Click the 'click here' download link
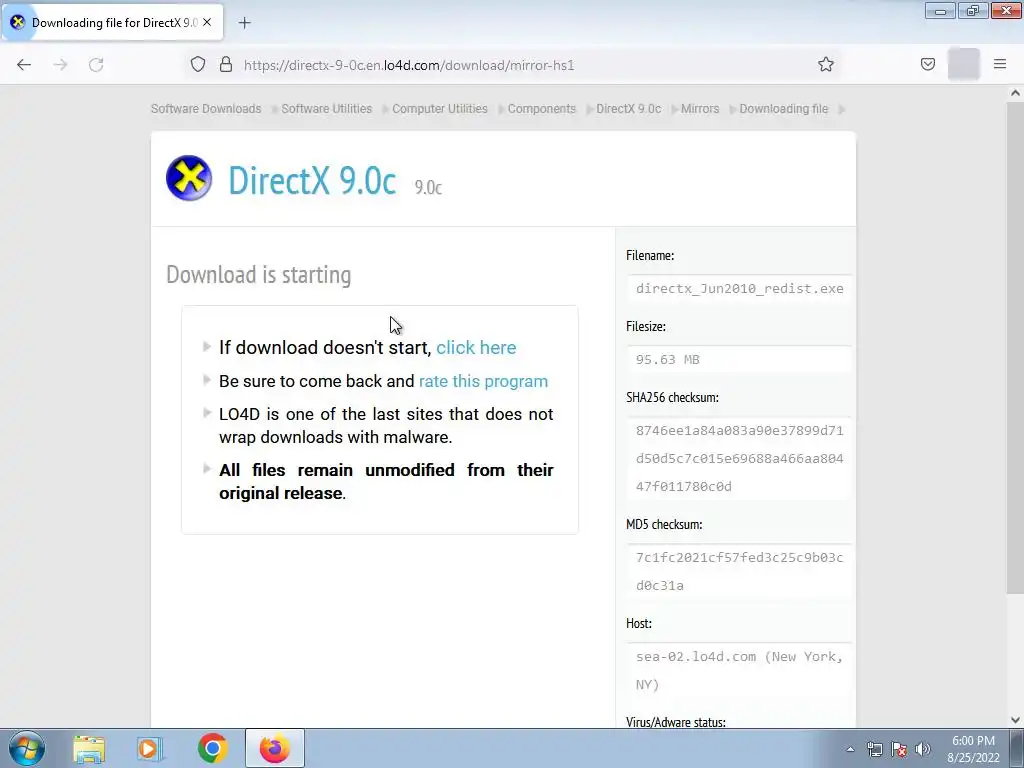 point(476,347)
